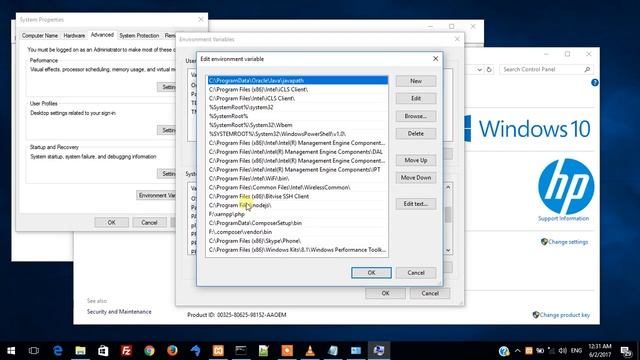This screenshot has height=360, width=640.
Task: Open Google Chrome from the taskbar
Action: click(149, 351)
